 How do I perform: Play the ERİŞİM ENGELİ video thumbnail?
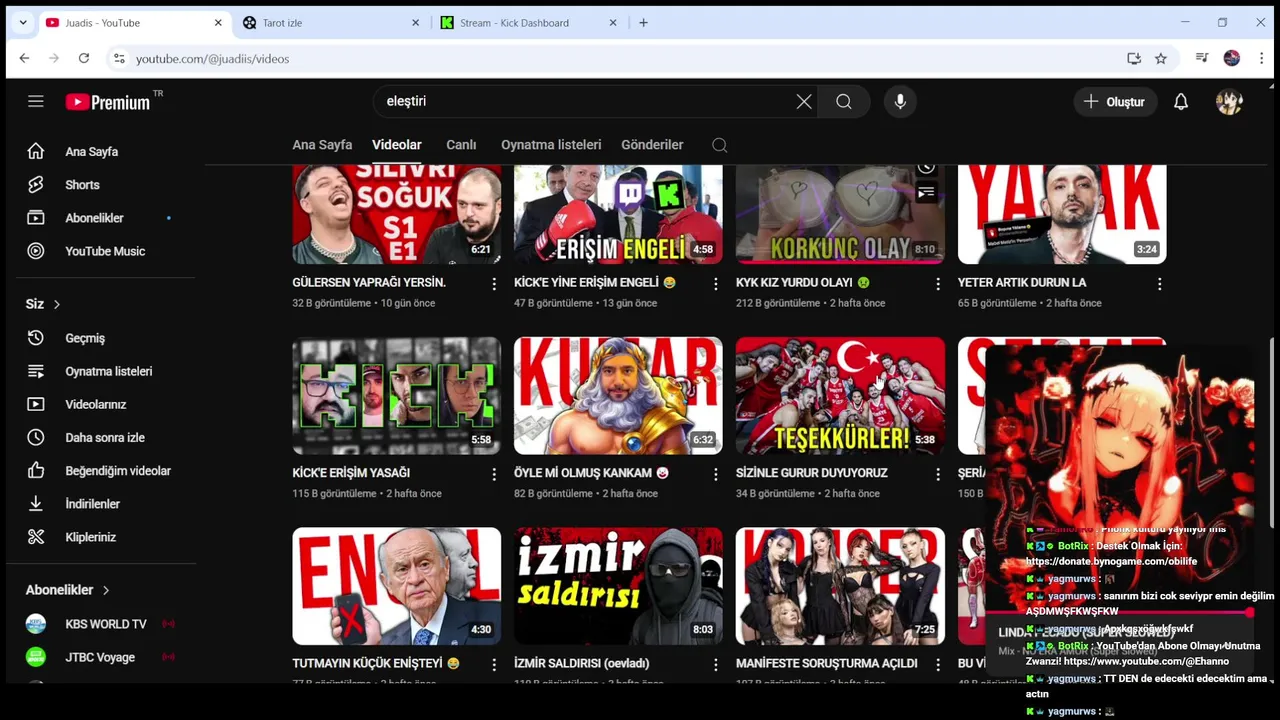[x=618, y=214]
